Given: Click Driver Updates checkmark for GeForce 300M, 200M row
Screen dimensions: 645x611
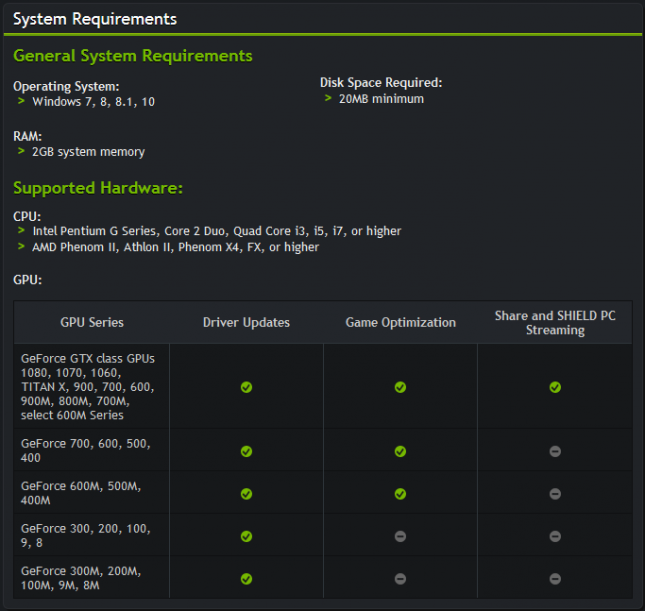Looking at the screenshot, I should coord(246,579).
